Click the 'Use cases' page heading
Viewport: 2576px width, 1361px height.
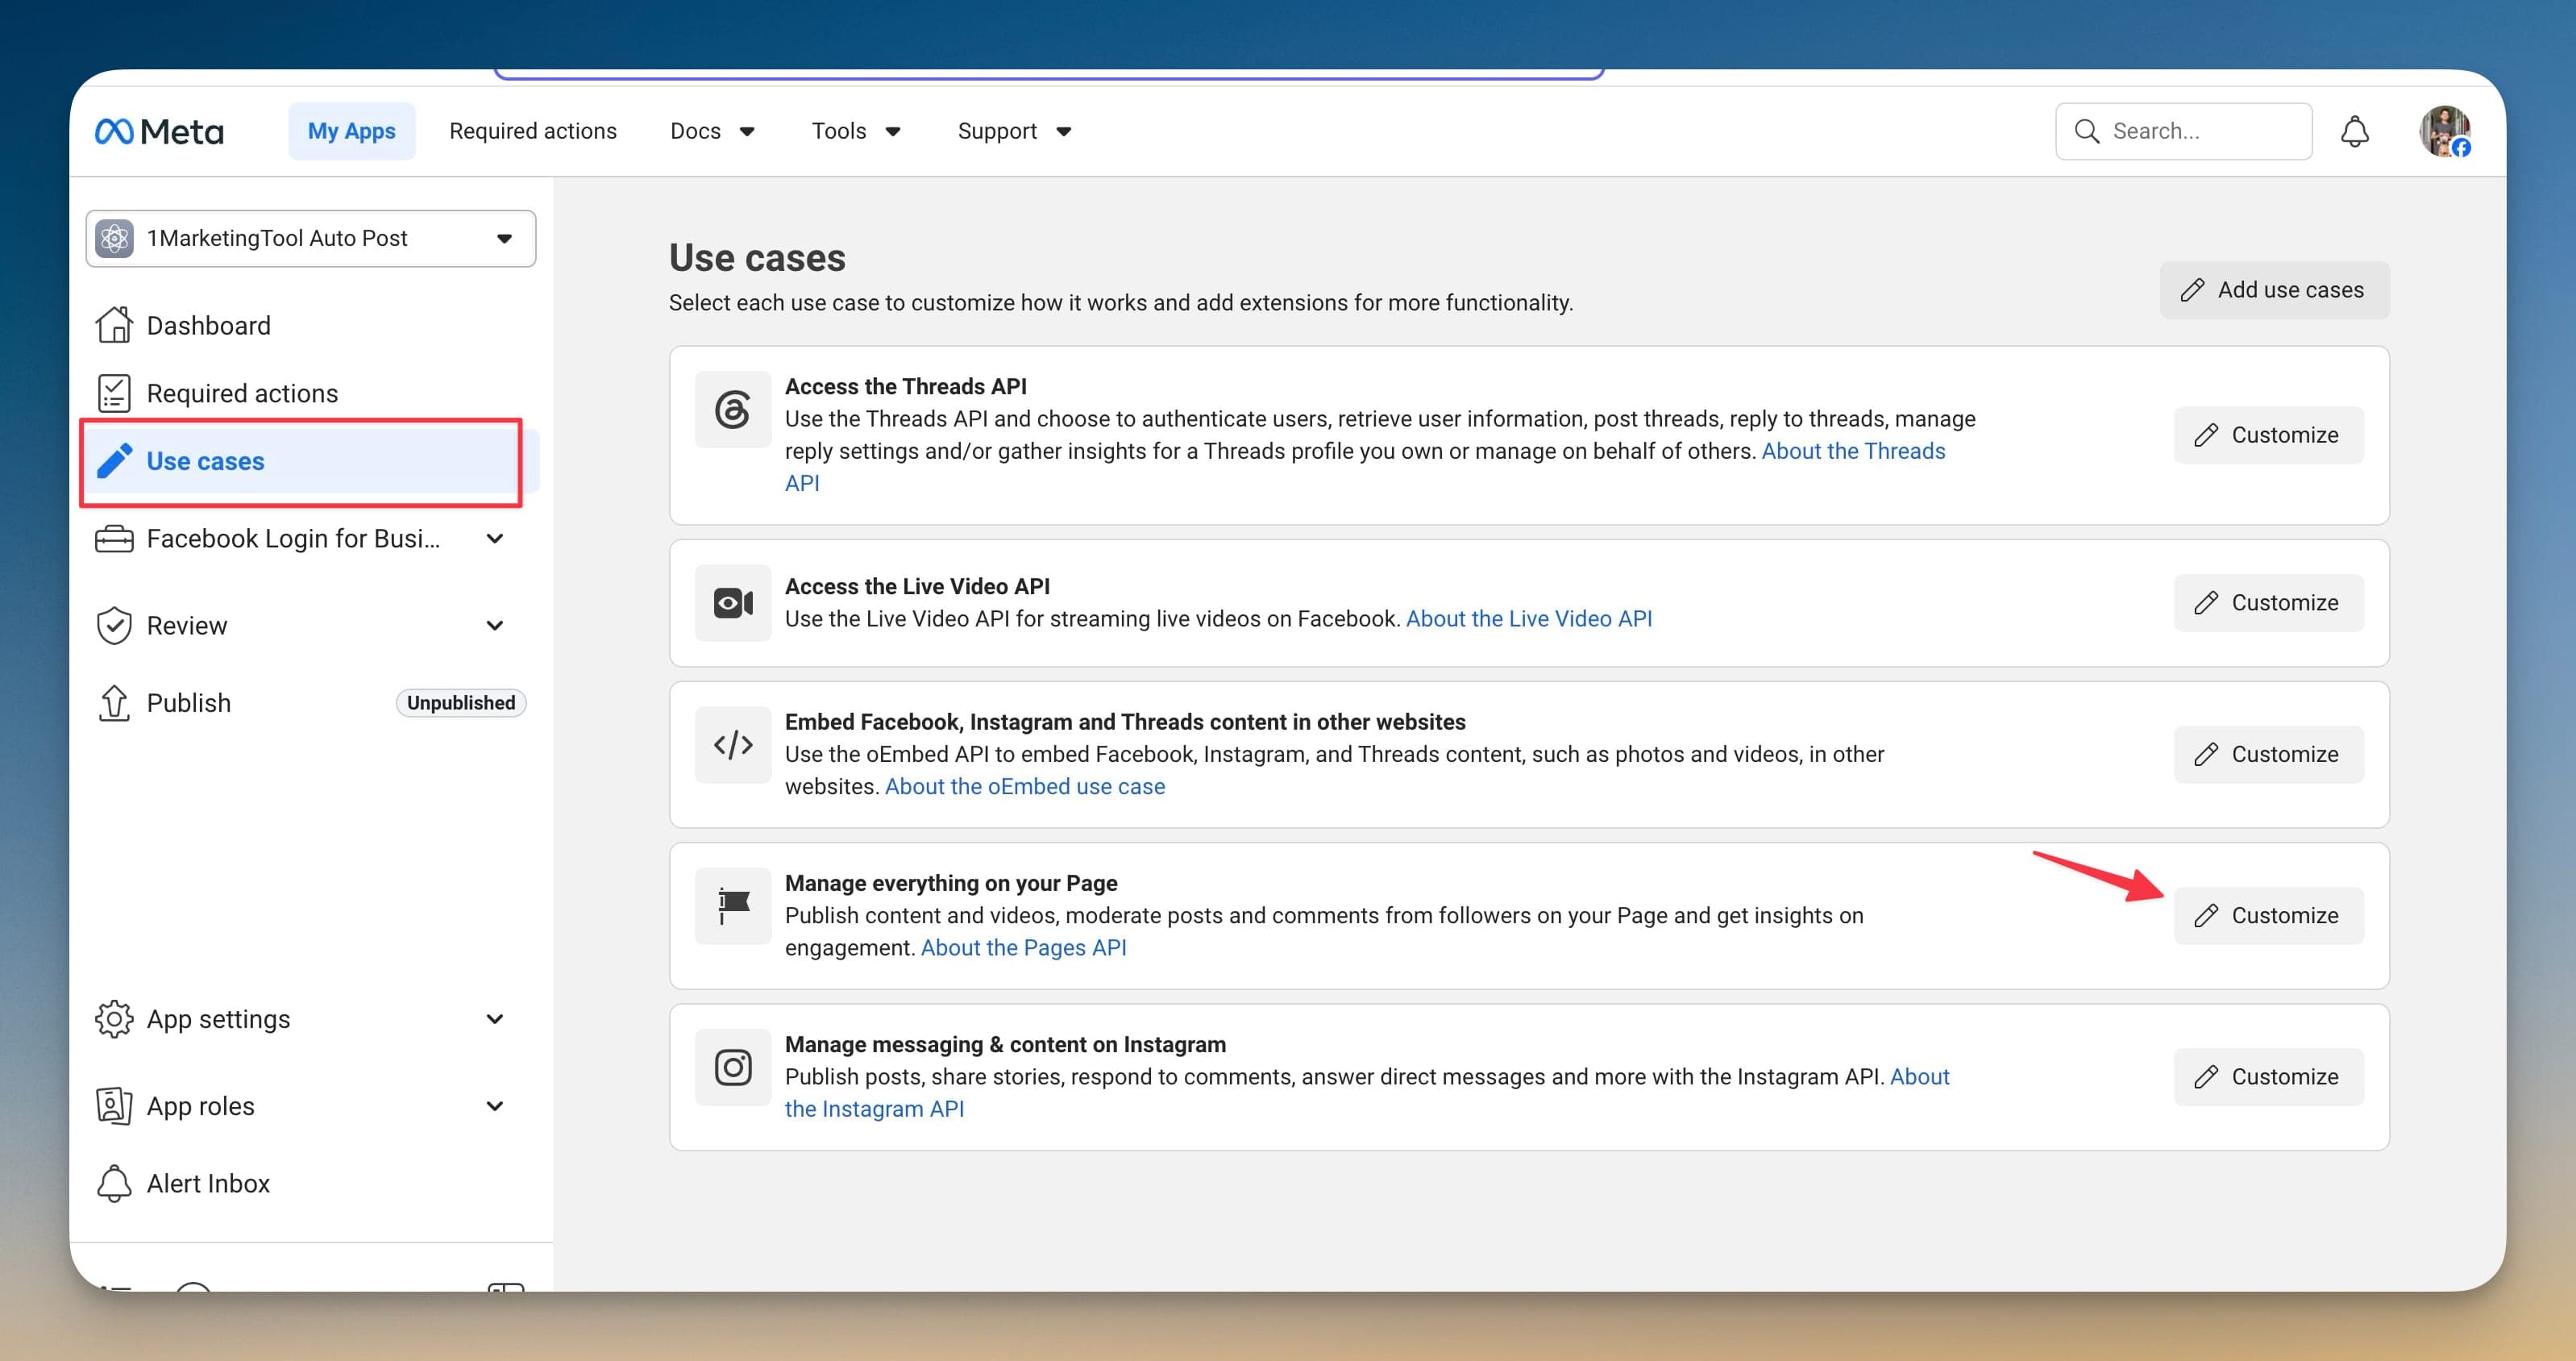757,258
